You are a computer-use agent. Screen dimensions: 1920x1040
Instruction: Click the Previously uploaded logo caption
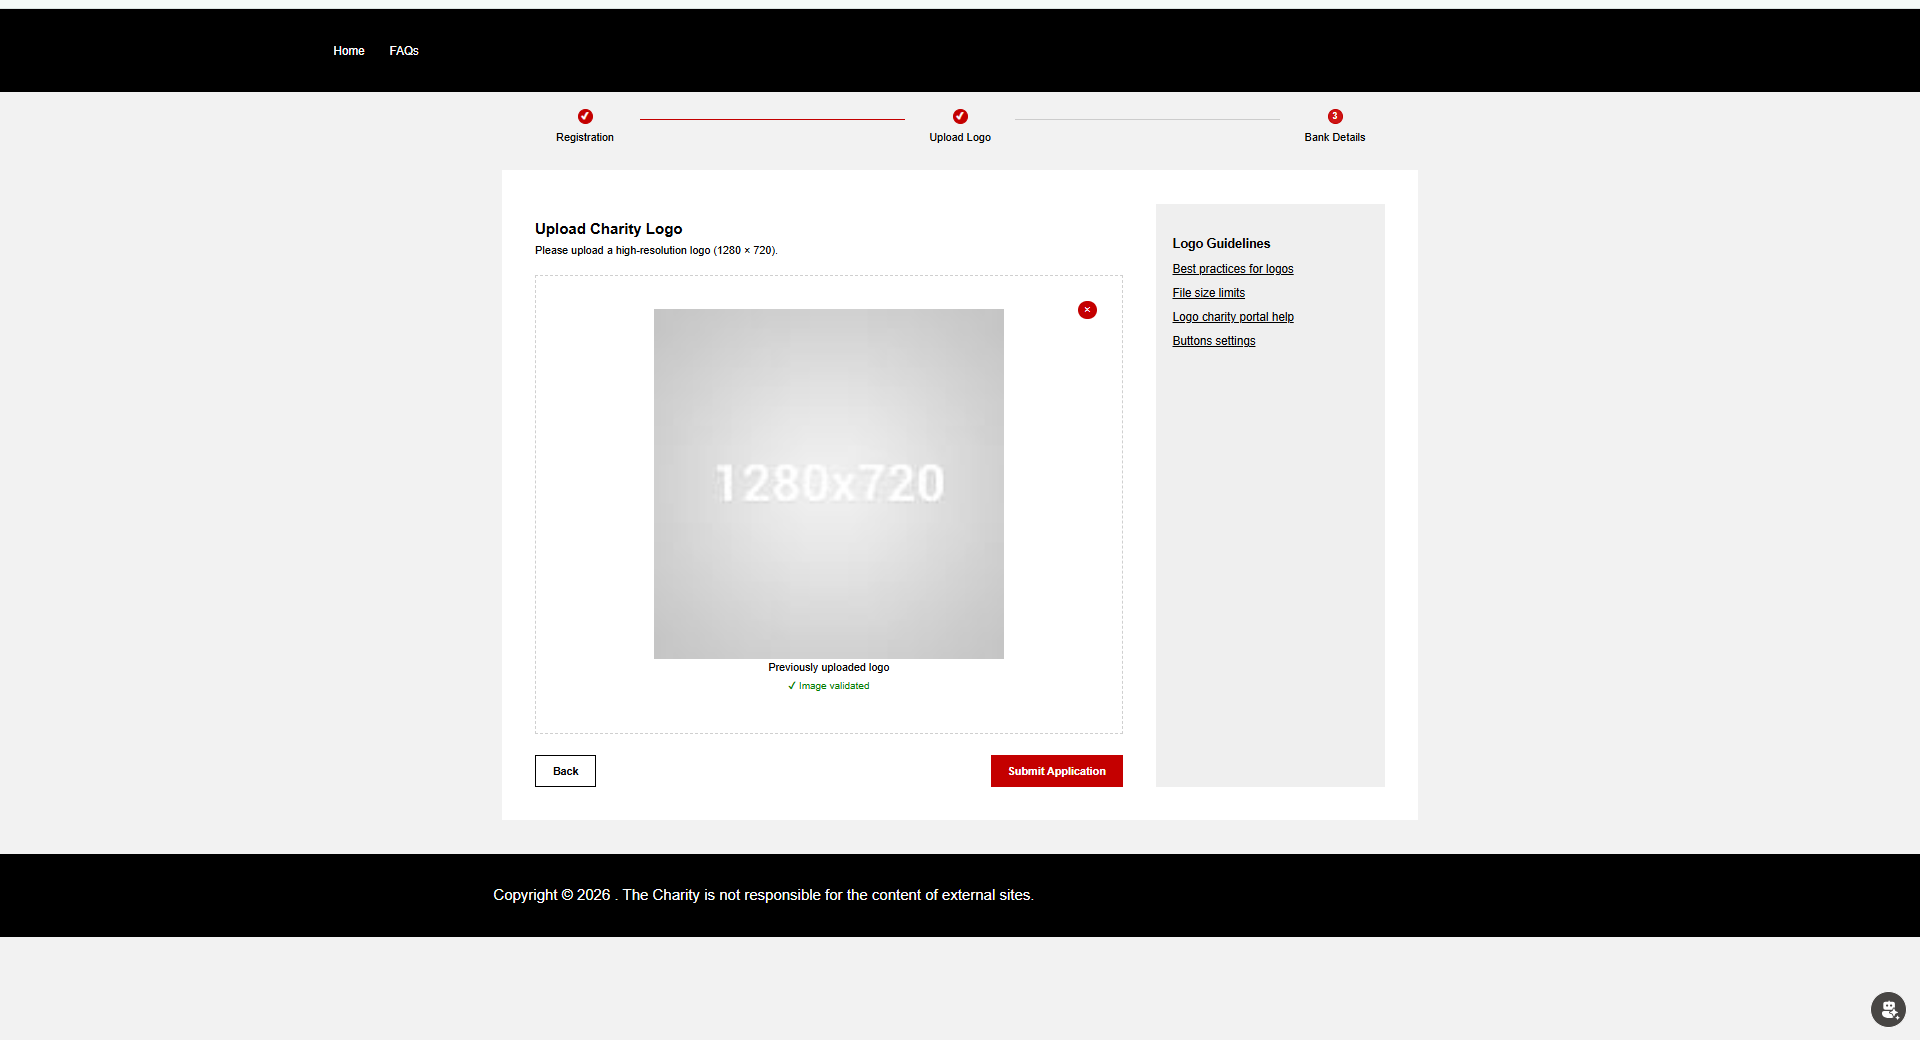pos(829,668)
